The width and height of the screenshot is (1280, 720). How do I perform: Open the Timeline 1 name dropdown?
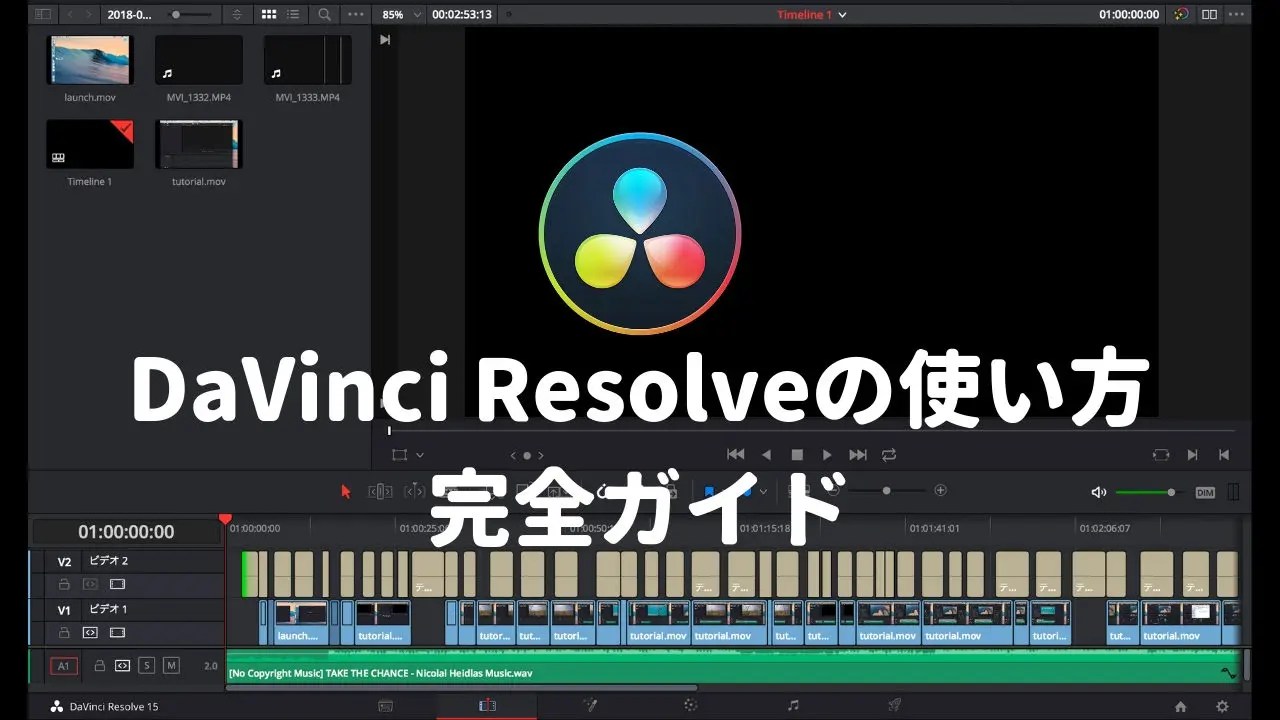(x=812, y=15)
